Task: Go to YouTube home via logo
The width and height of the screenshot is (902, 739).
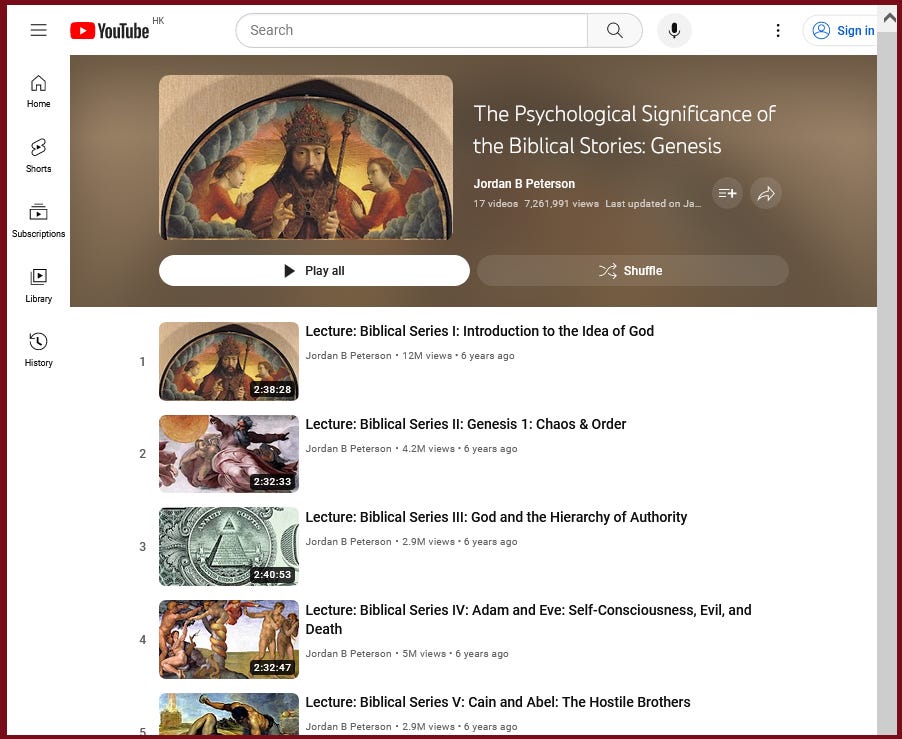Action: click(x=109, y=30)
